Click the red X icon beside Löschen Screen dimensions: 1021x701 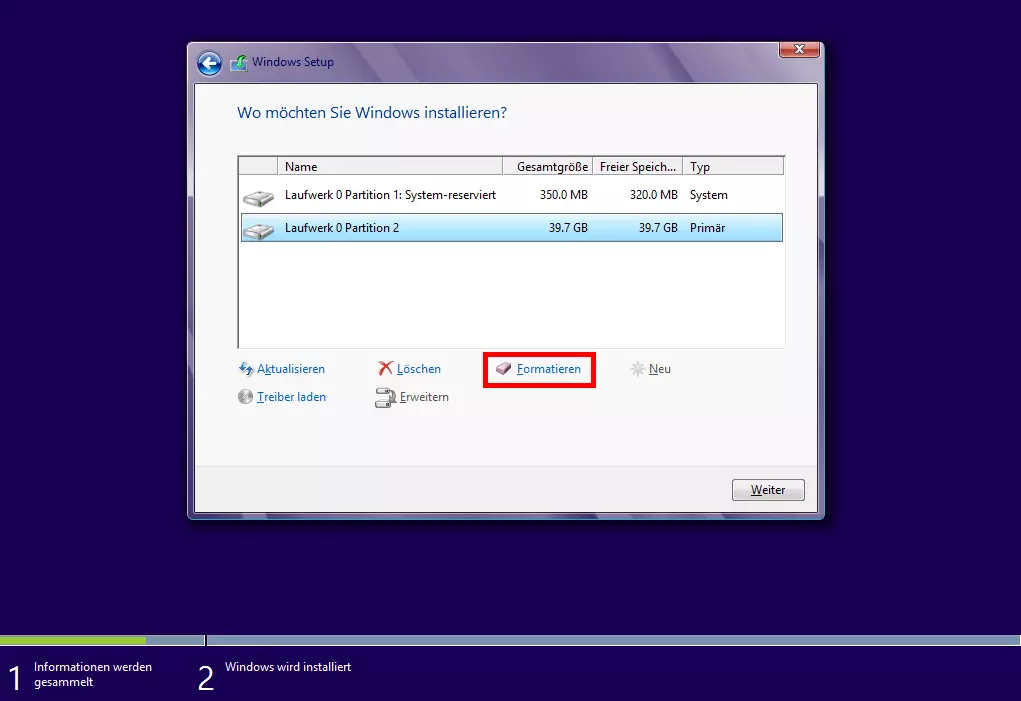tap(385, 368)
